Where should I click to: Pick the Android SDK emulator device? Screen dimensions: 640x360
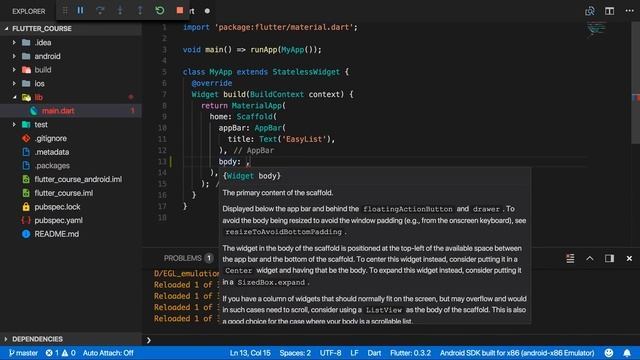(517, 353)
